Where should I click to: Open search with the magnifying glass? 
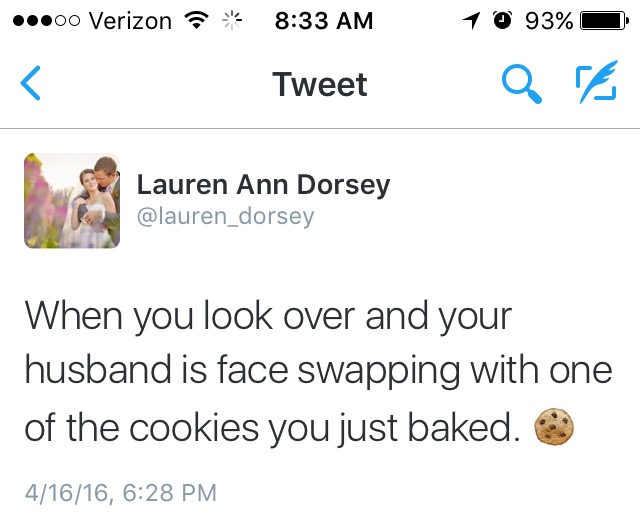click(x=521, y=84)
